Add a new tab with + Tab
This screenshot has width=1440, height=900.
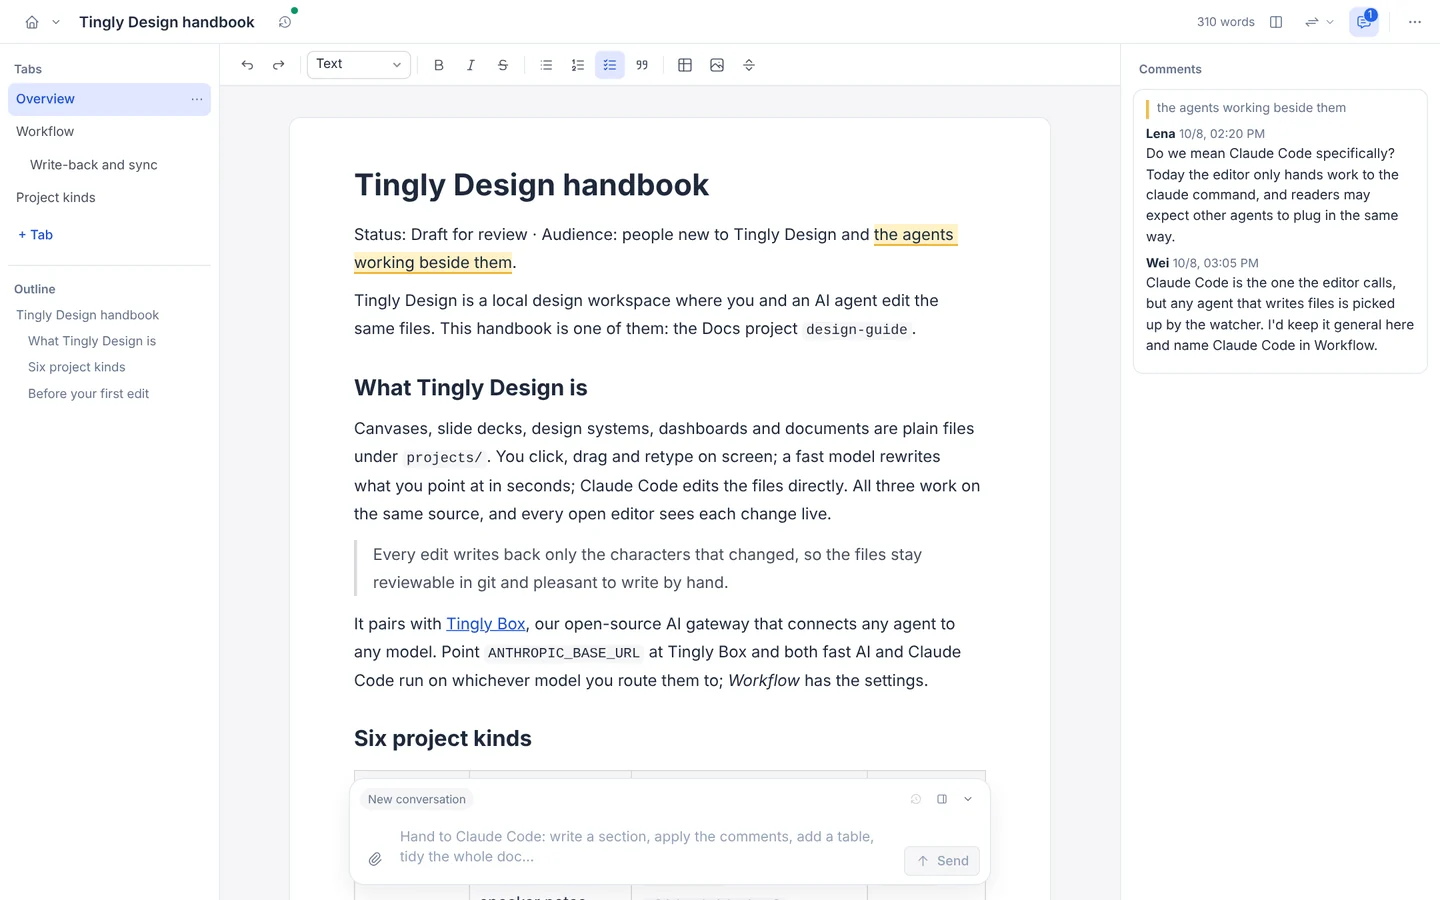[36, 235]
